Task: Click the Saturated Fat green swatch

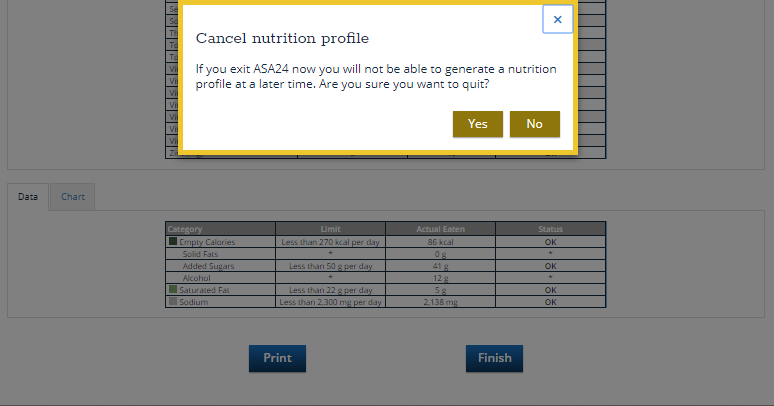Action: tap(172, 290)
